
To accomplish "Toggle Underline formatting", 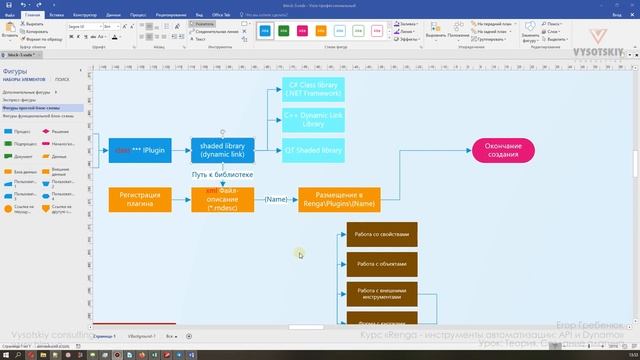I will click(86, 37).
